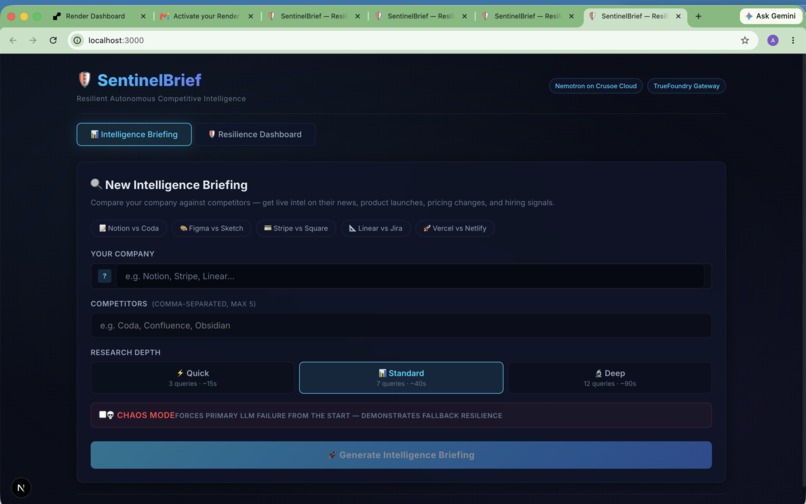The width and height of the screenshot is (806, 504).
Task: Click 'Resilient Autonomous Competitive Intelligence' tagline
Action: pyautogui.click(x=161, y=98)
